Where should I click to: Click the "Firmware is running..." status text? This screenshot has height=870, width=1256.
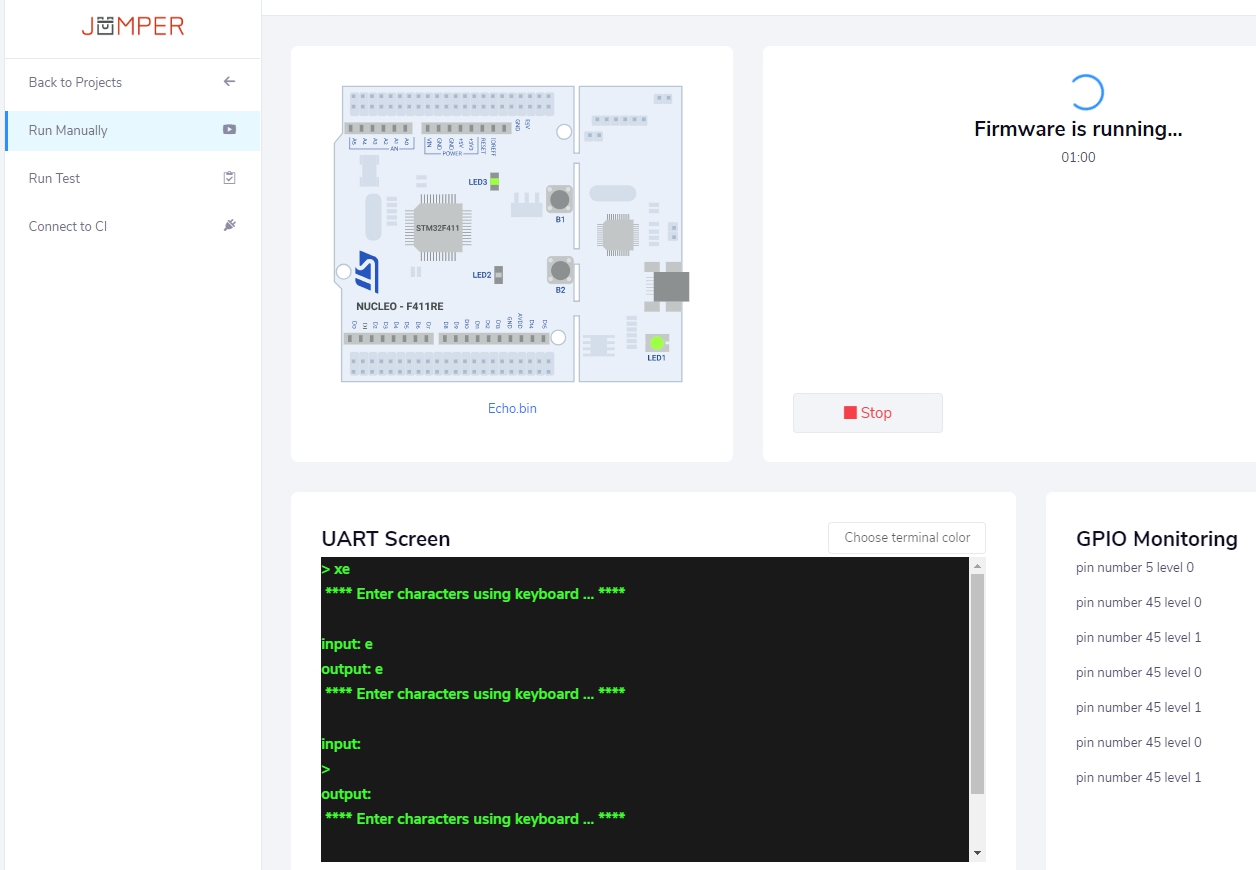pyautogui.click(x=1078, y=129)
